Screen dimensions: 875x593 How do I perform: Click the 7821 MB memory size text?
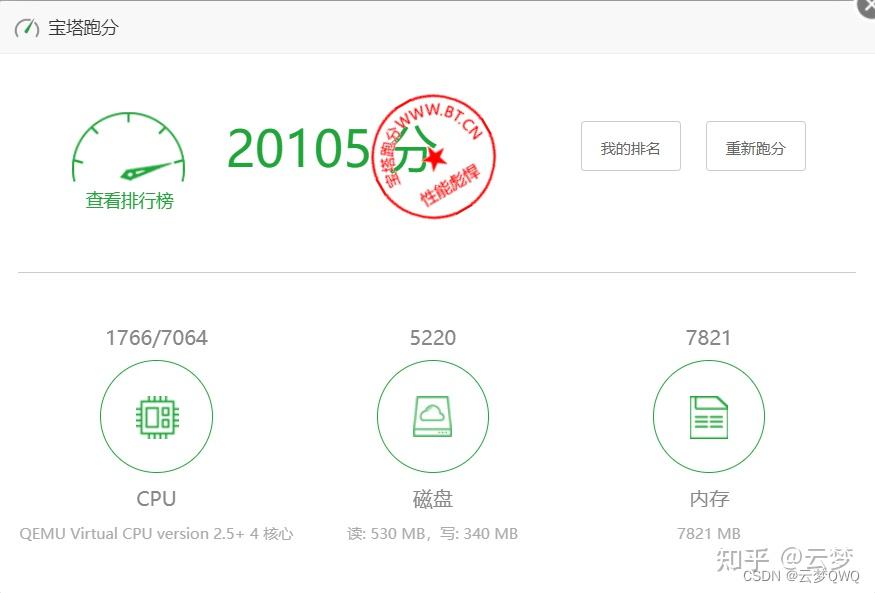tap(709, 533)
